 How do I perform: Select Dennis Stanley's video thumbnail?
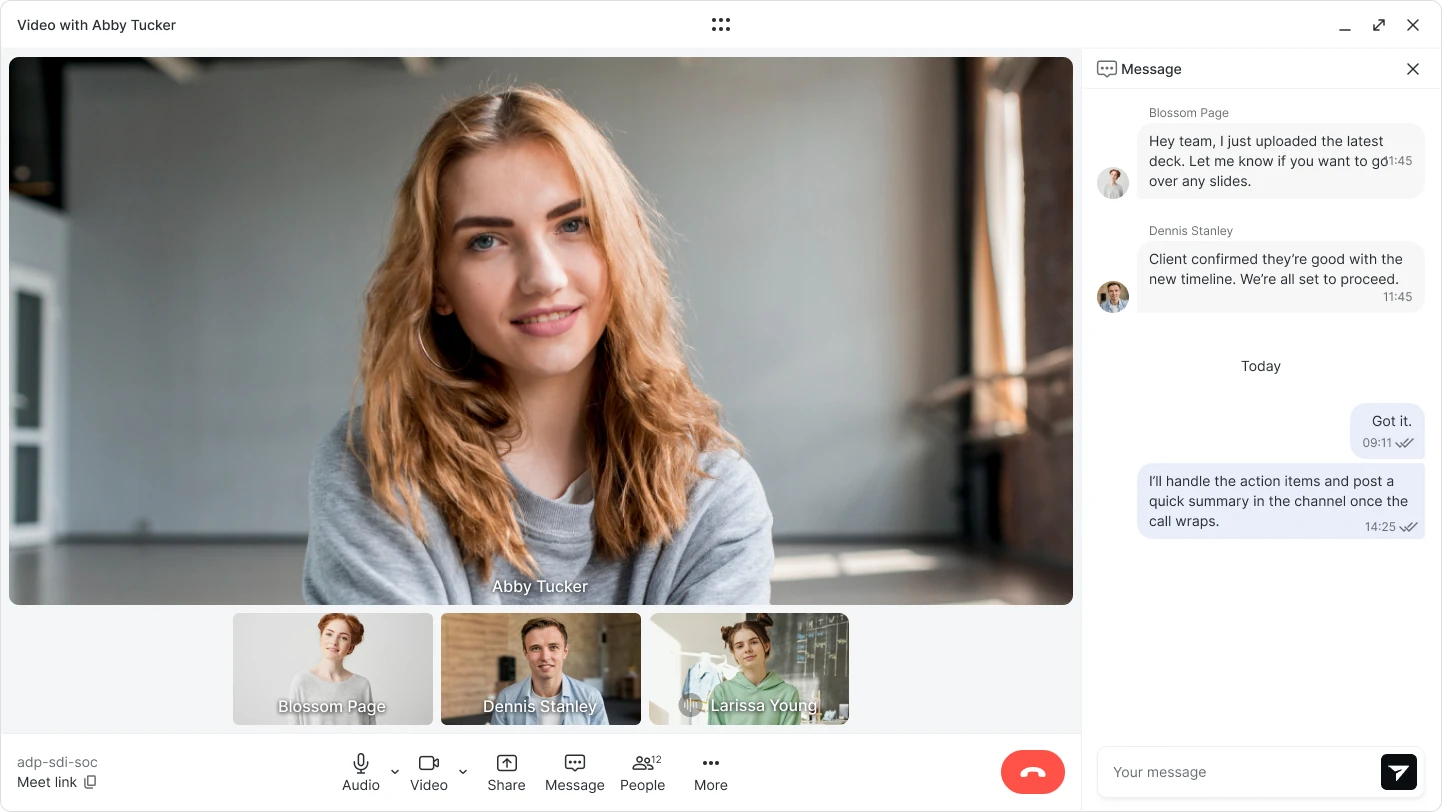coord(541,669)
